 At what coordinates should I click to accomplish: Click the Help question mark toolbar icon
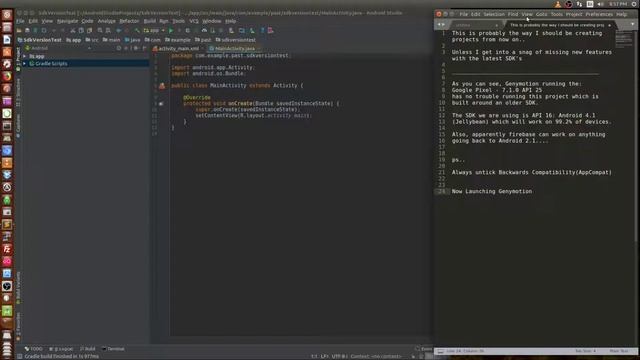[262, 31]
